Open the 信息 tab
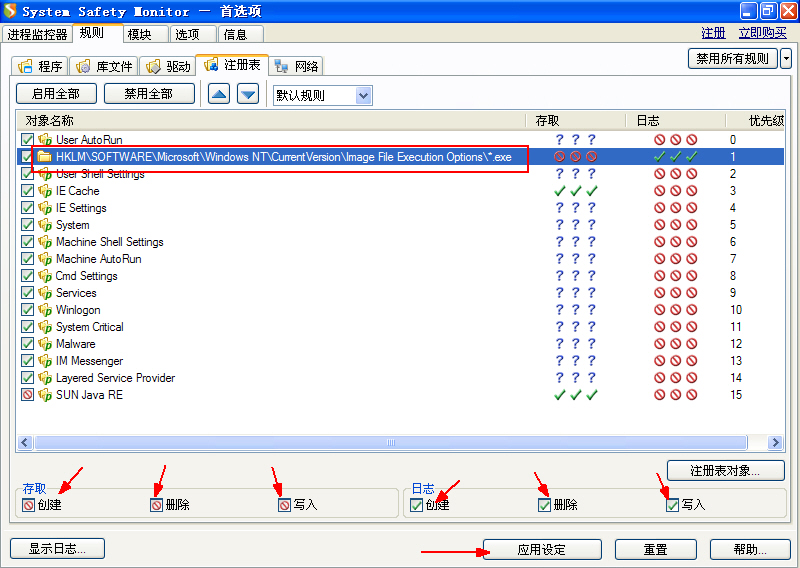The image size is (800, 568). click(241, 34)
